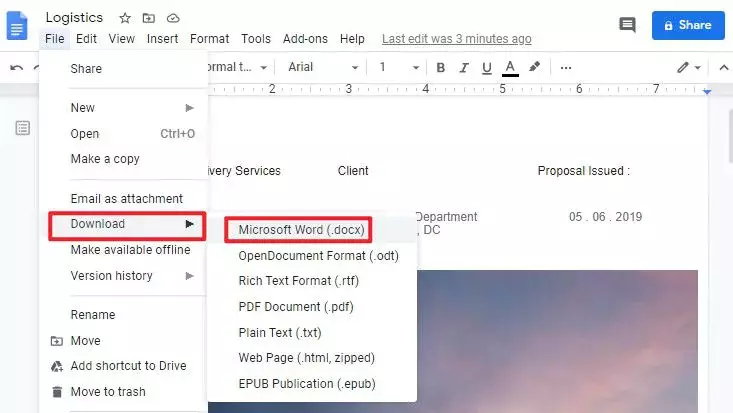Open the Insert menu
The image size is (733, 413).
(162, 39)
